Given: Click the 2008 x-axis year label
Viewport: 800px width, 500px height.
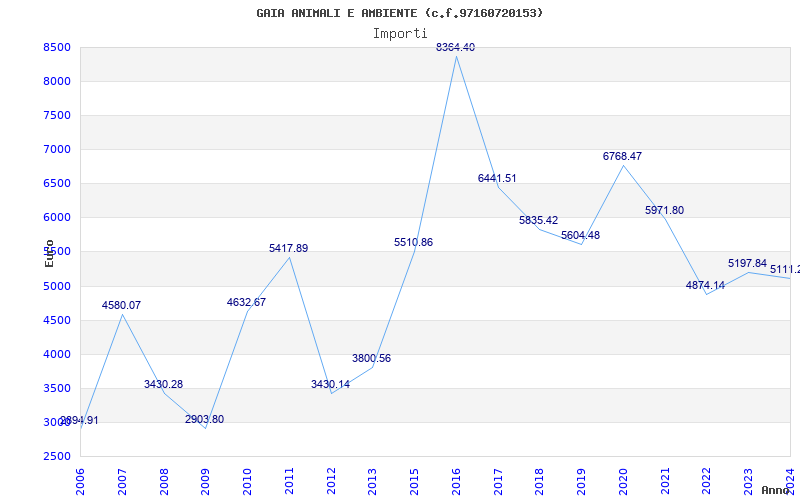Looking at the screenshot, I should [164, 482].
